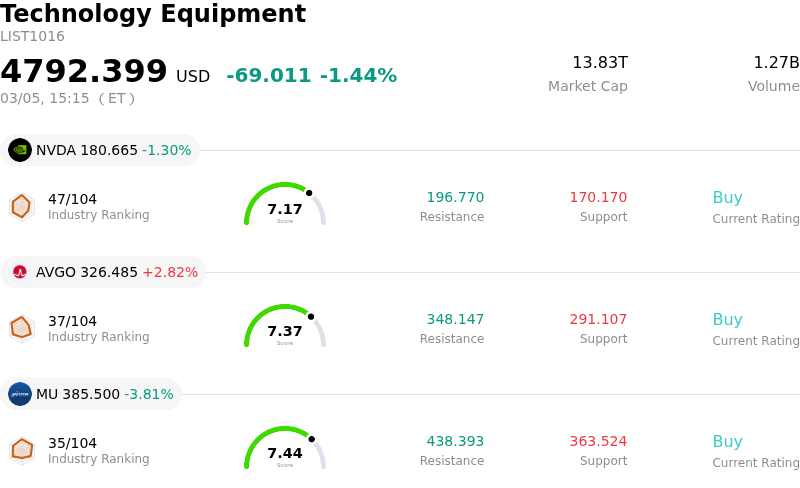Click the NVDA 7.17 score gauge
Image resolution: width=800 pixels, height=488 pixels.
click(285, 206)
